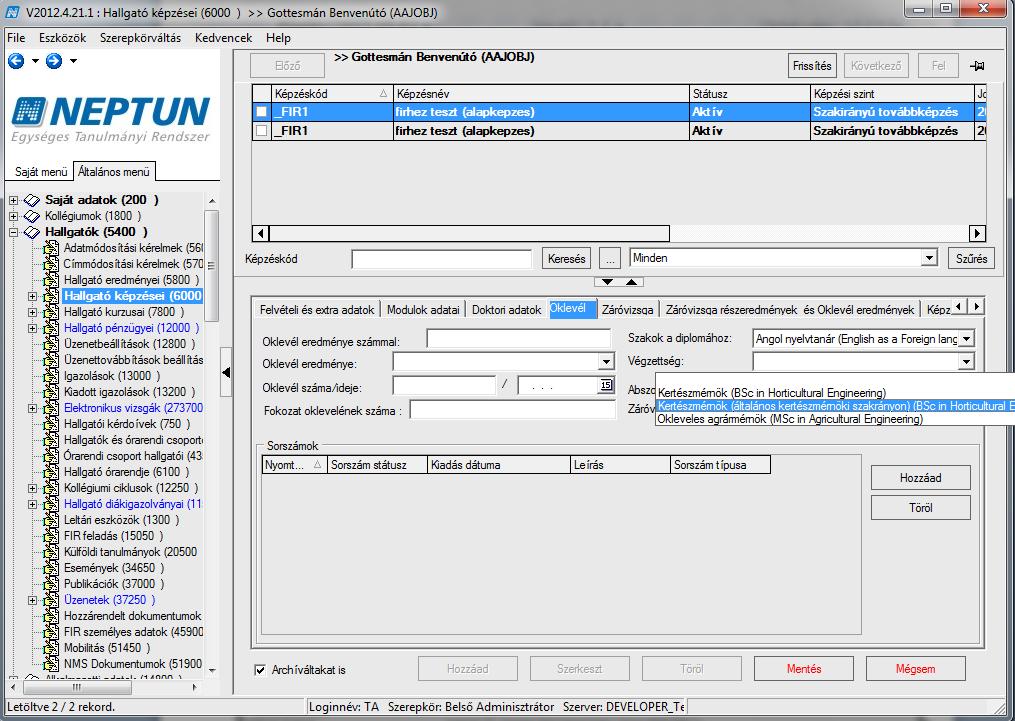
Task: Click the down triangle splitter button
Action: 607,282
